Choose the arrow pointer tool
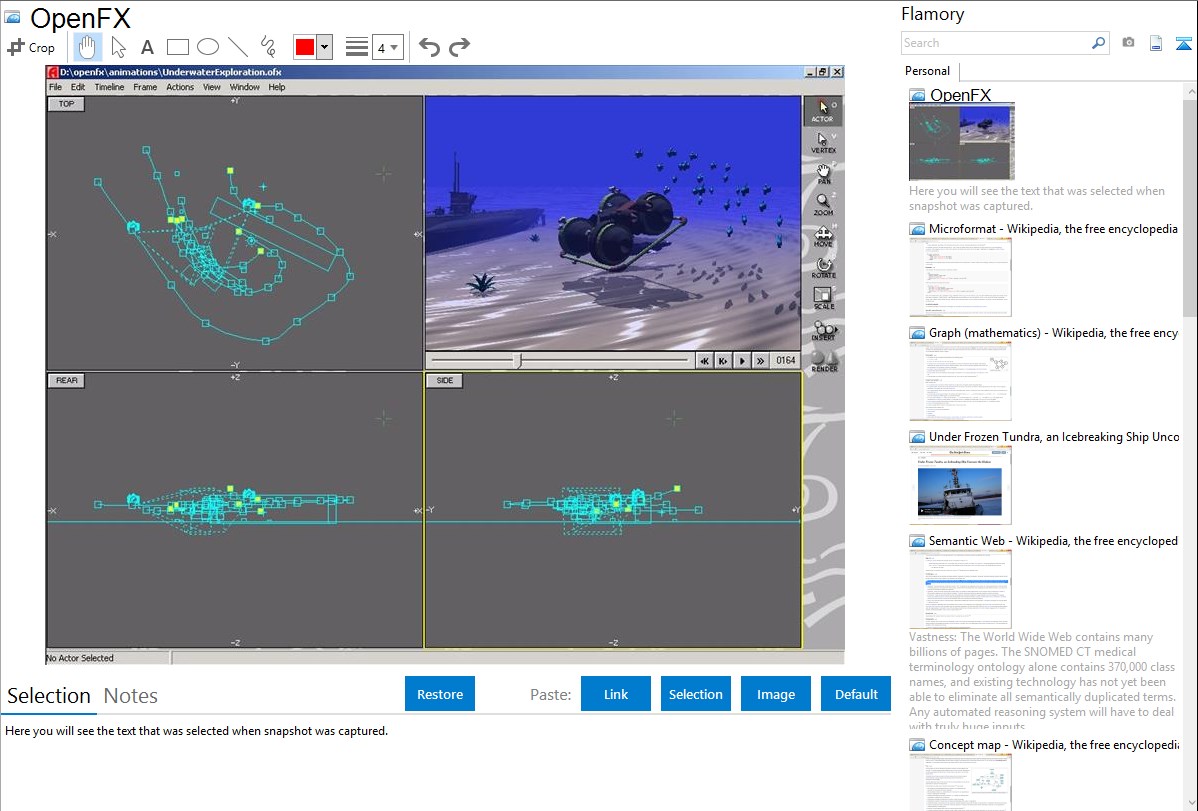The width and height of the screenshot is (1198, 811). tap(118, 47)
